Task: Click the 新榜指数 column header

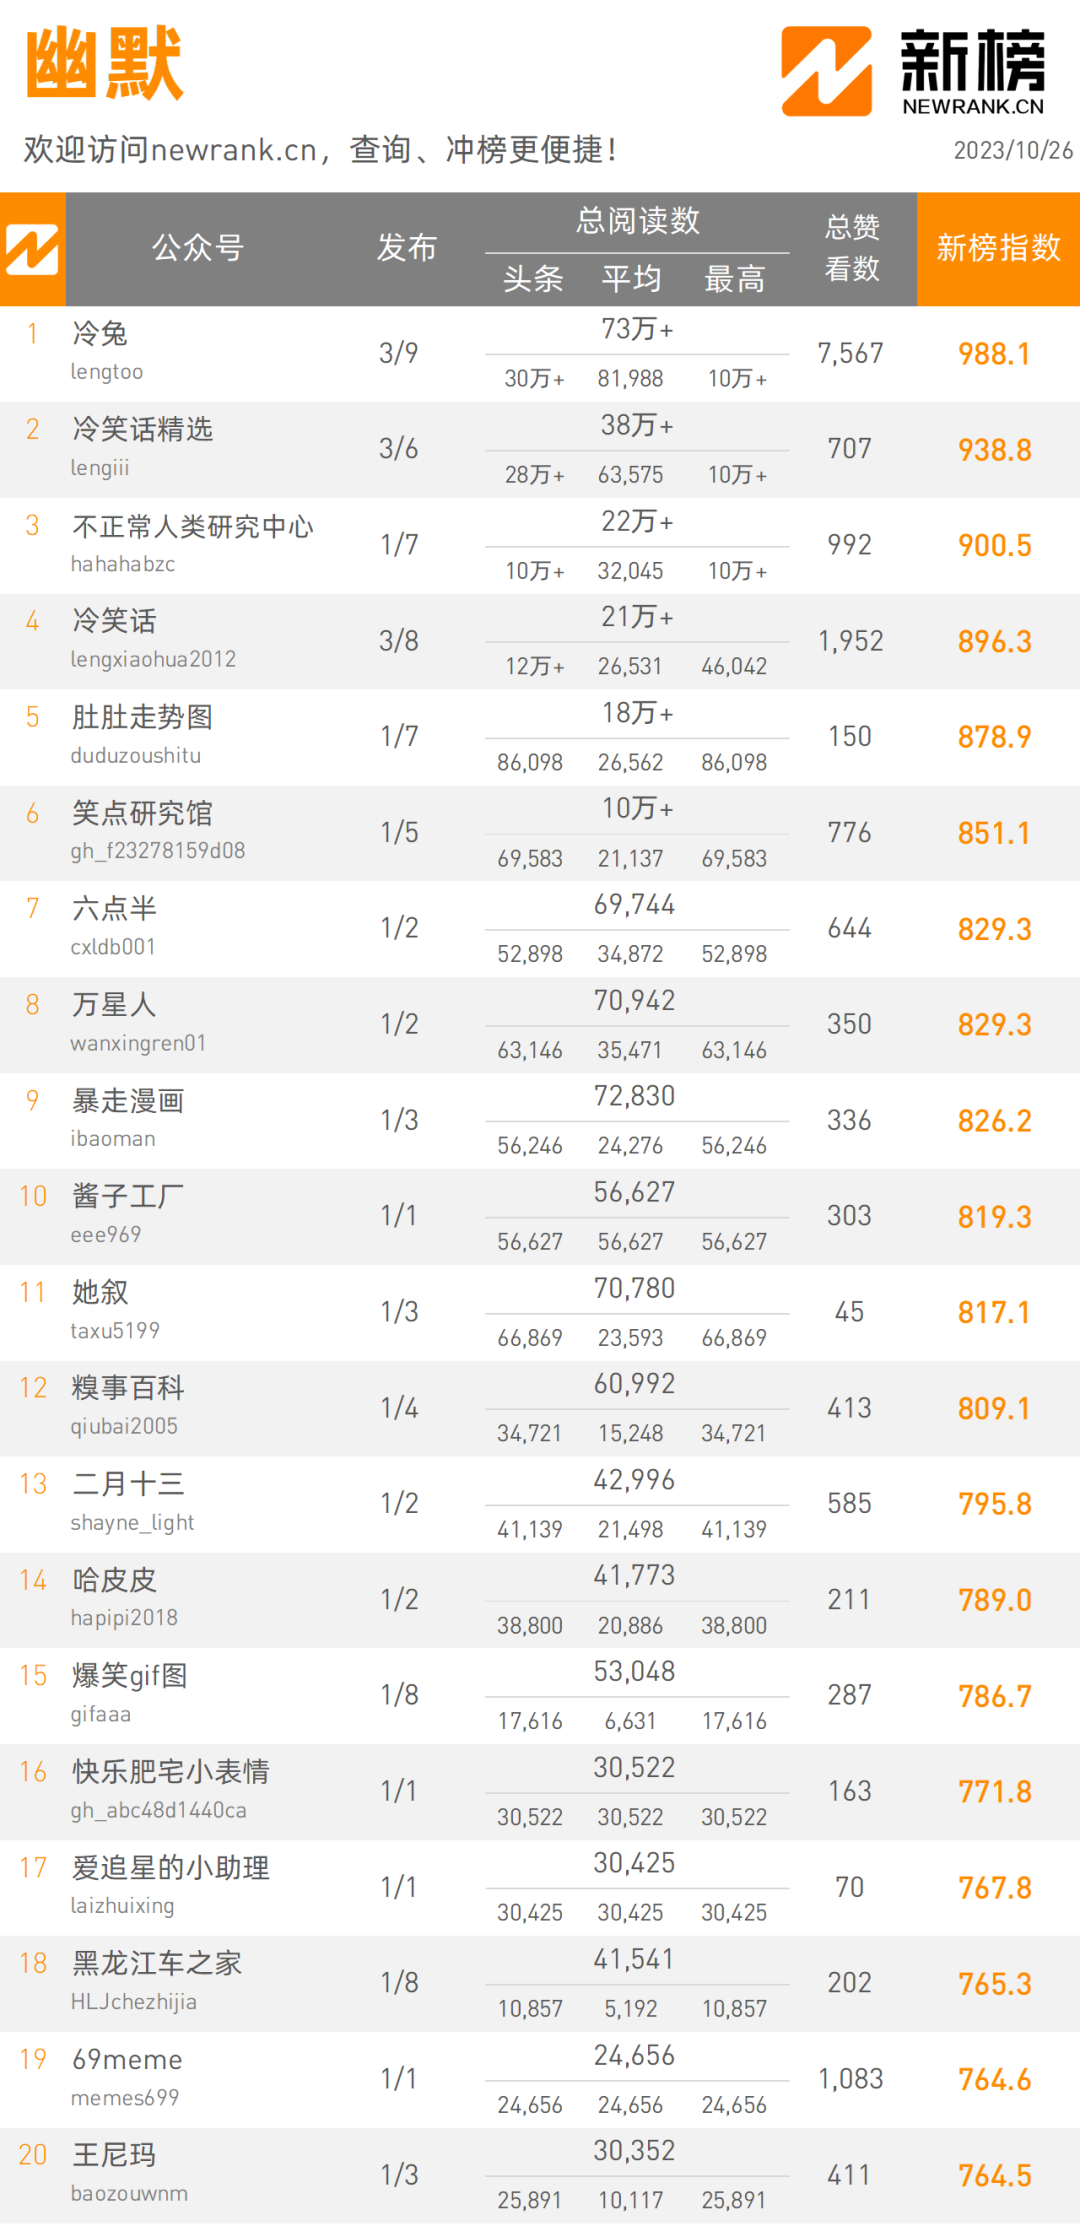Action: (x=998, y=248)
